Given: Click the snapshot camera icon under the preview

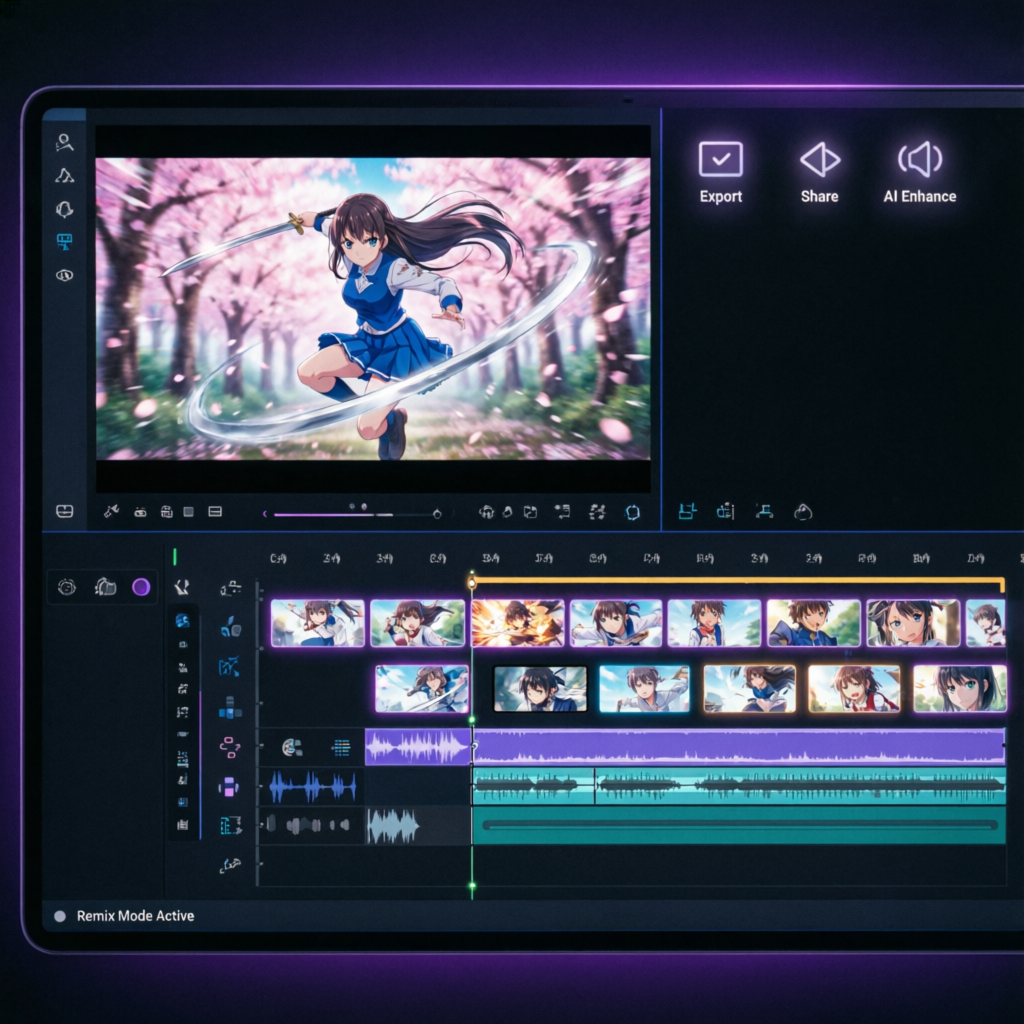Looking at the screenshot, I should pos(140,511).
